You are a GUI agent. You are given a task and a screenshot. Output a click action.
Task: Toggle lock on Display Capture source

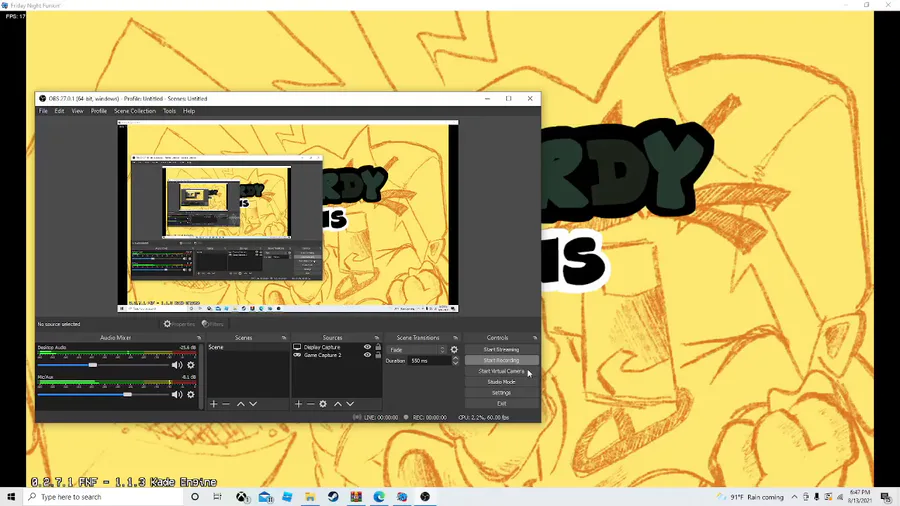coord(378,347)
